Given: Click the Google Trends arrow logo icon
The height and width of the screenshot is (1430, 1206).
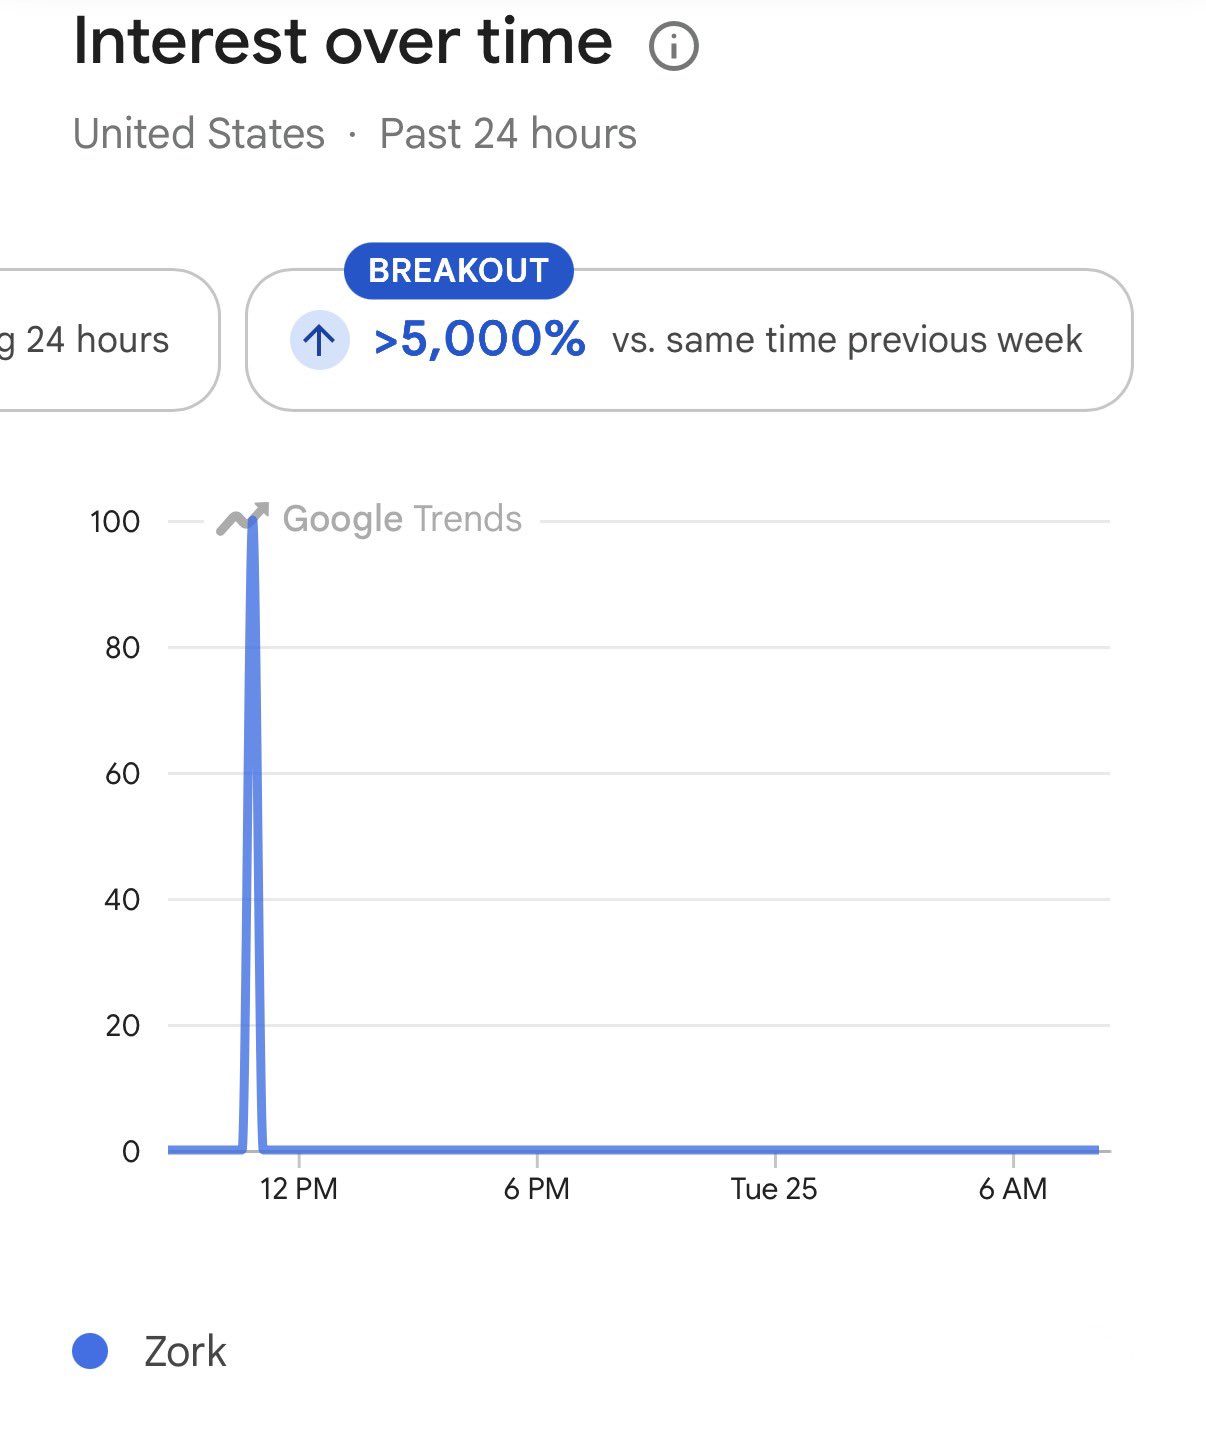Looking at the screenshot, I should click(x=243, y=518).
